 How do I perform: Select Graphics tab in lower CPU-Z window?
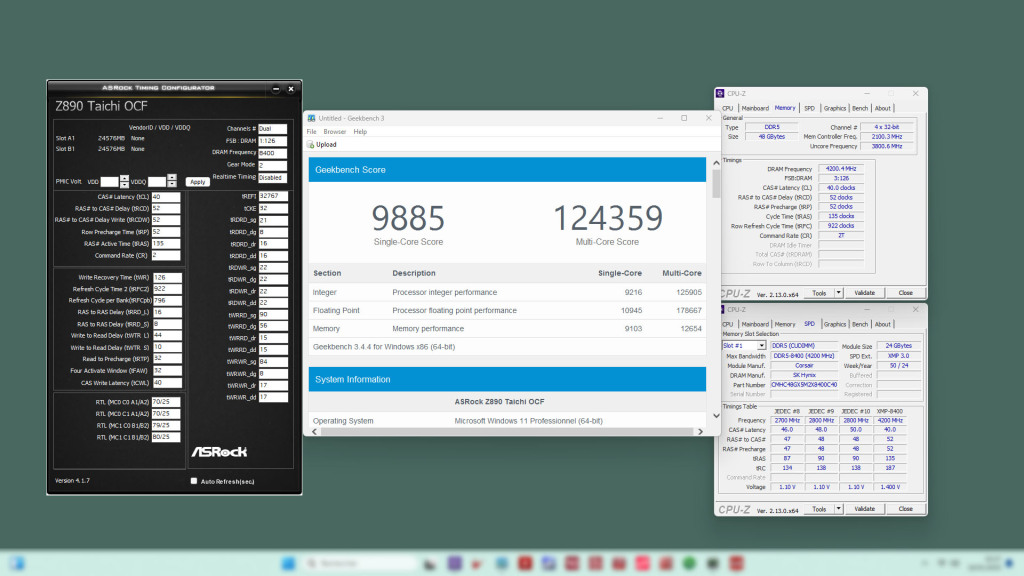click(x=835, y=325)
